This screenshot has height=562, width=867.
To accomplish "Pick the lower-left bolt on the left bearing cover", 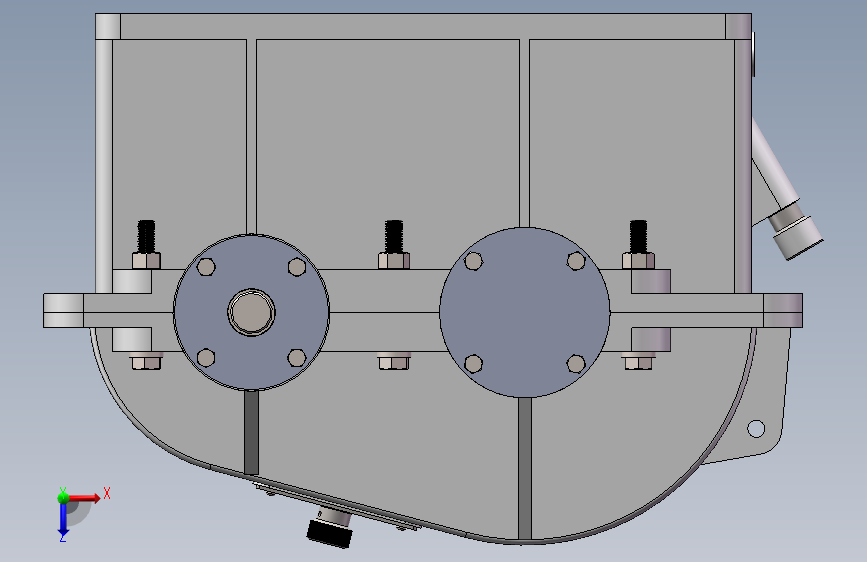I will coord(206,358).
